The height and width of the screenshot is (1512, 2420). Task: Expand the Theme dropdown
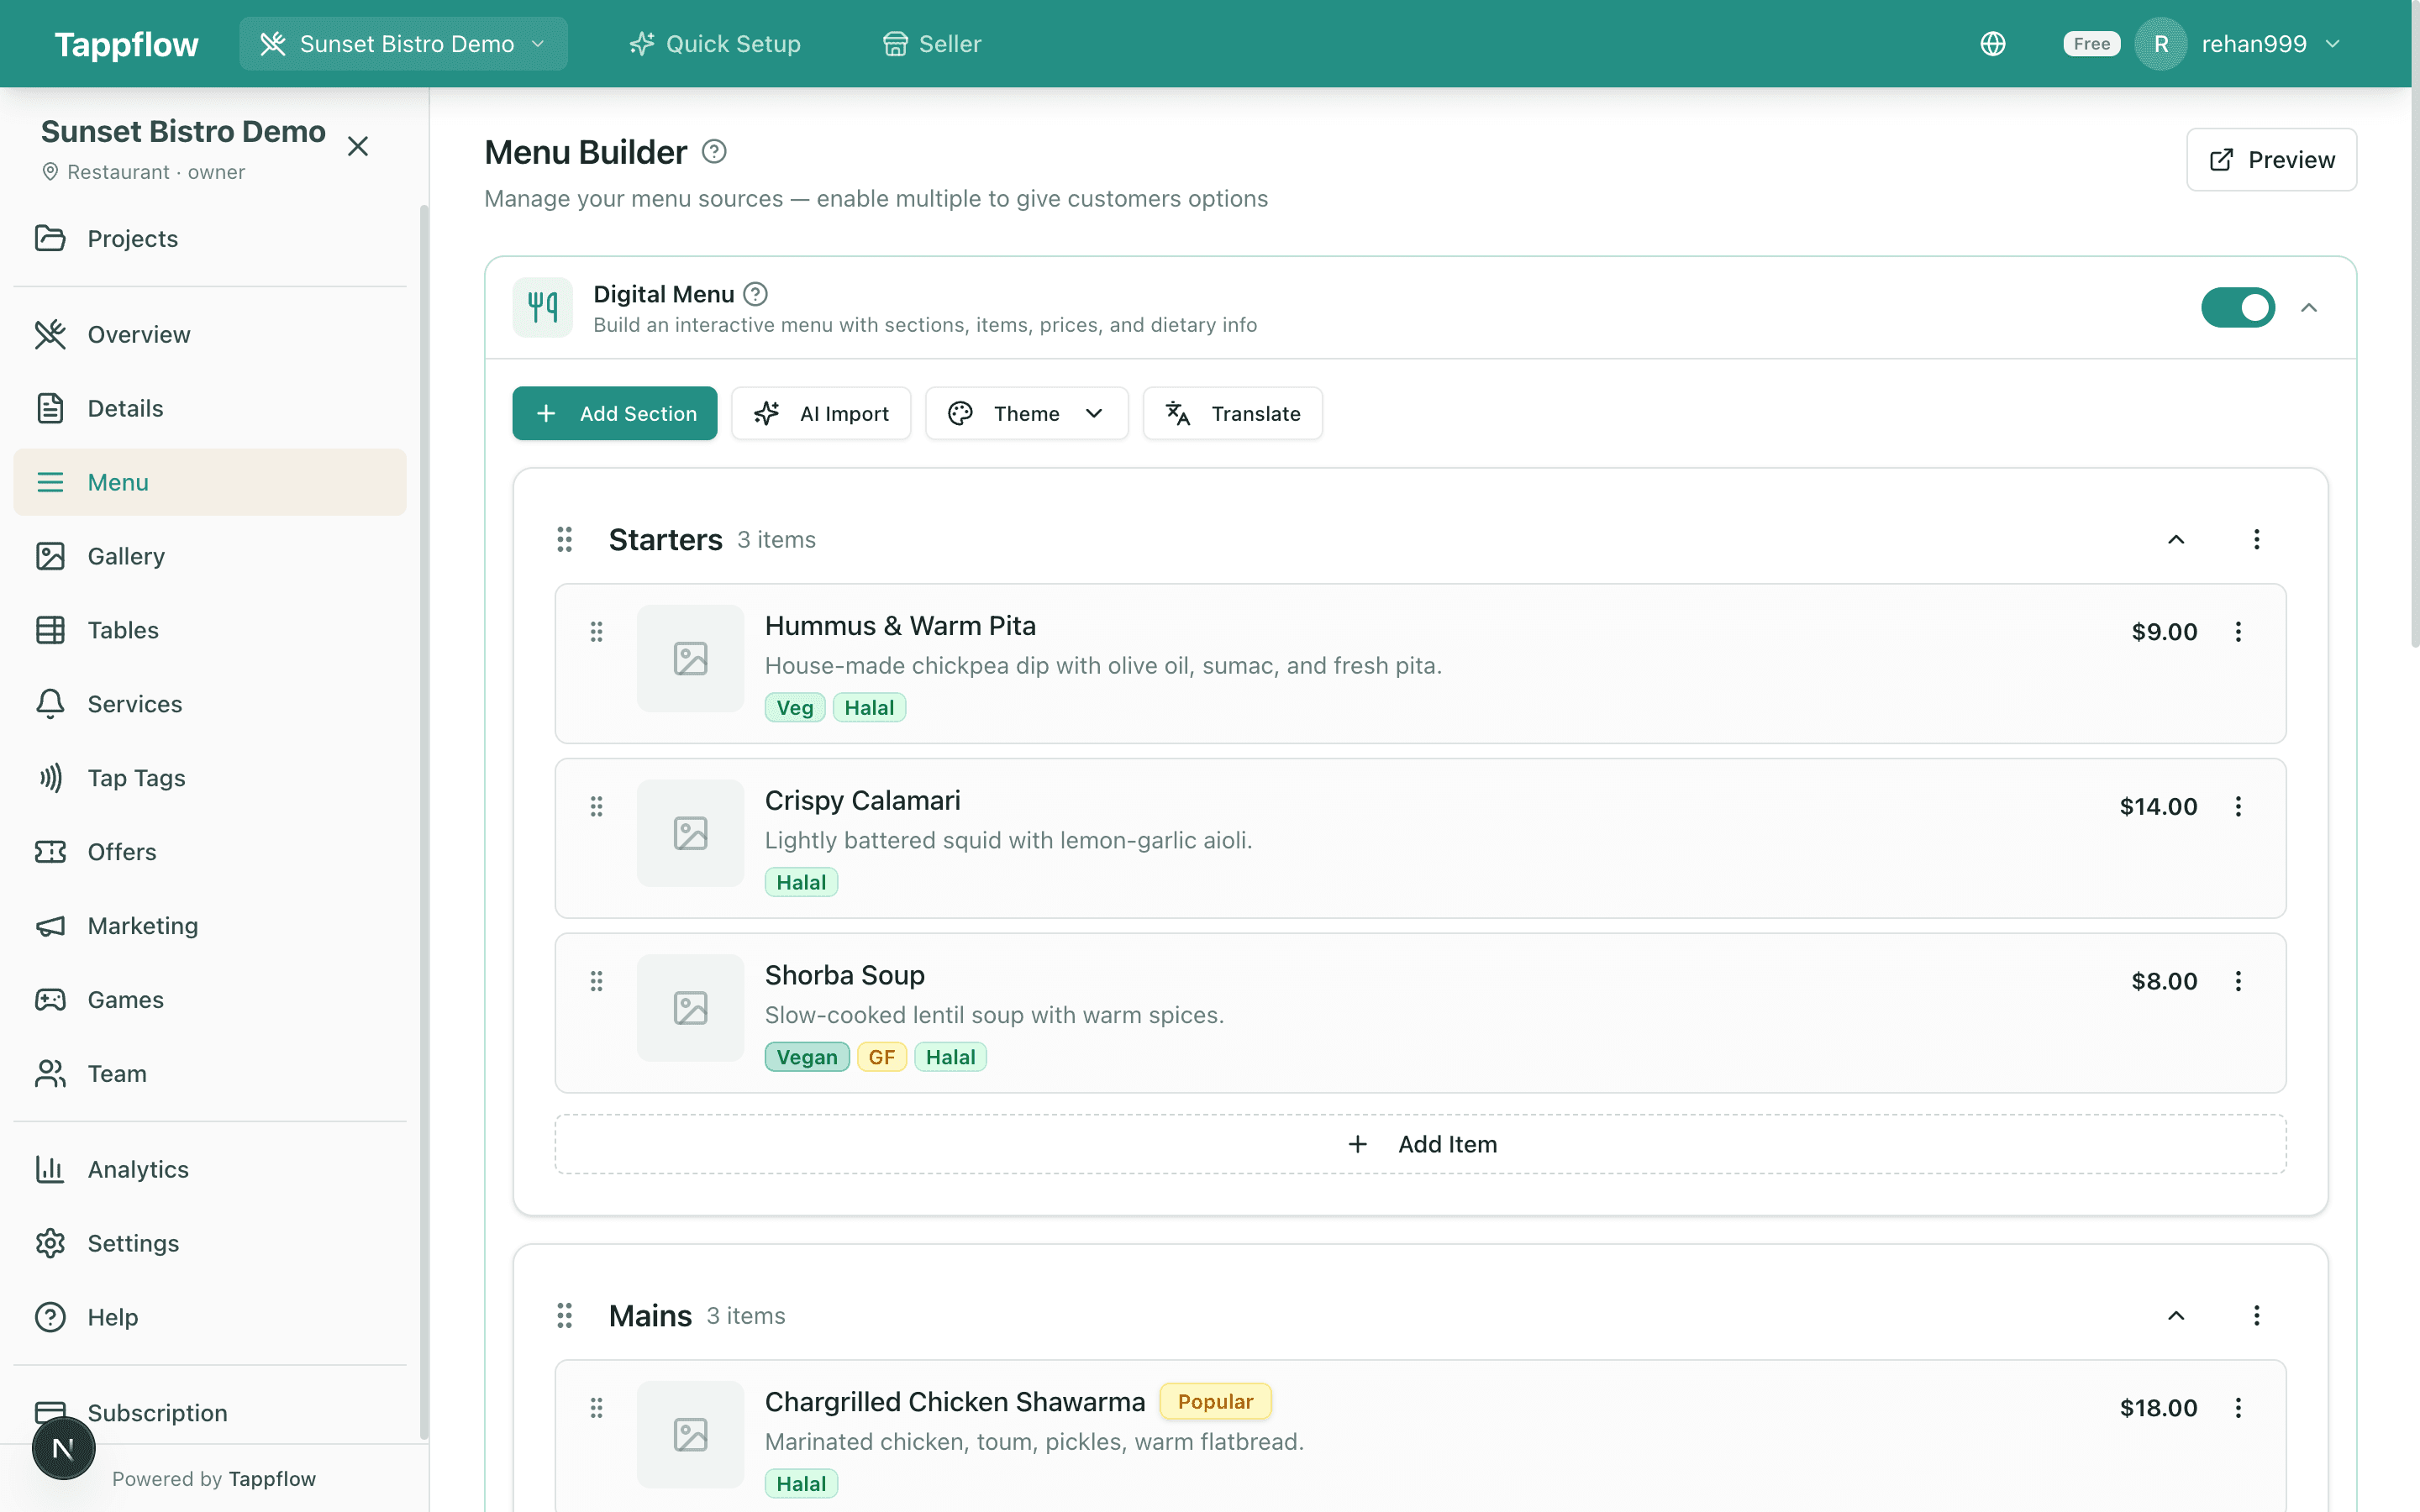coord(1026,413)
